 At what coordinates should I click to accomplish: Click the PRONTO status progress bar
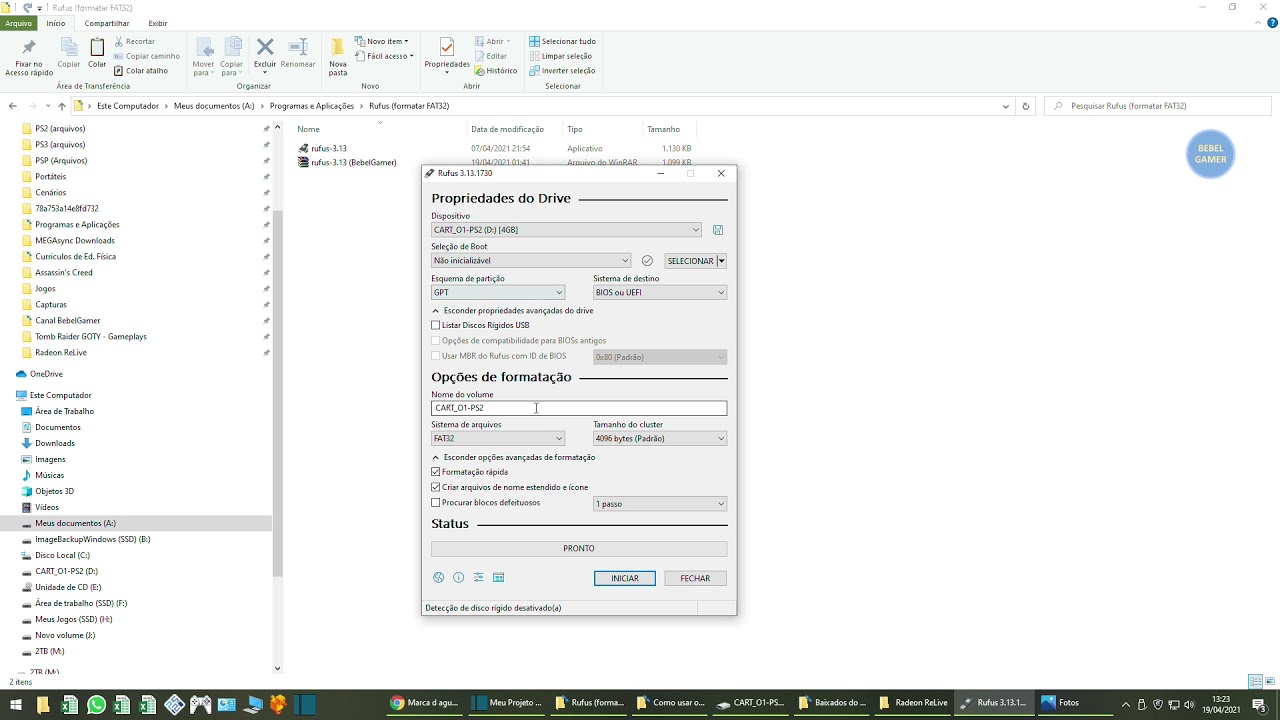[x=579, y=549]
